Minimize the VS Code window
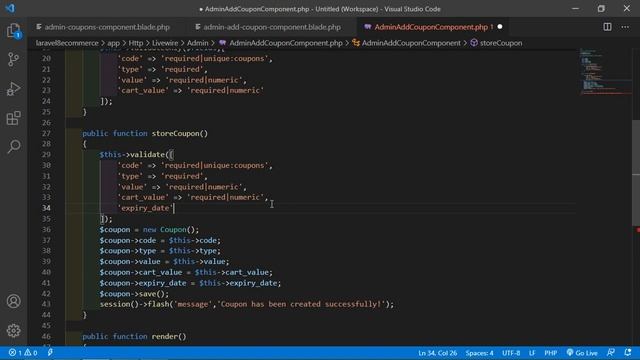The width and height of the screenshot is (640, 360). [x=575, y=9]
